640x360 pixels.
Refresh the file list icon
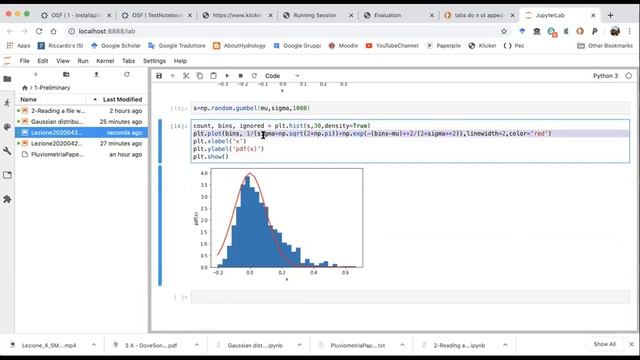click(x=127, y=75)
